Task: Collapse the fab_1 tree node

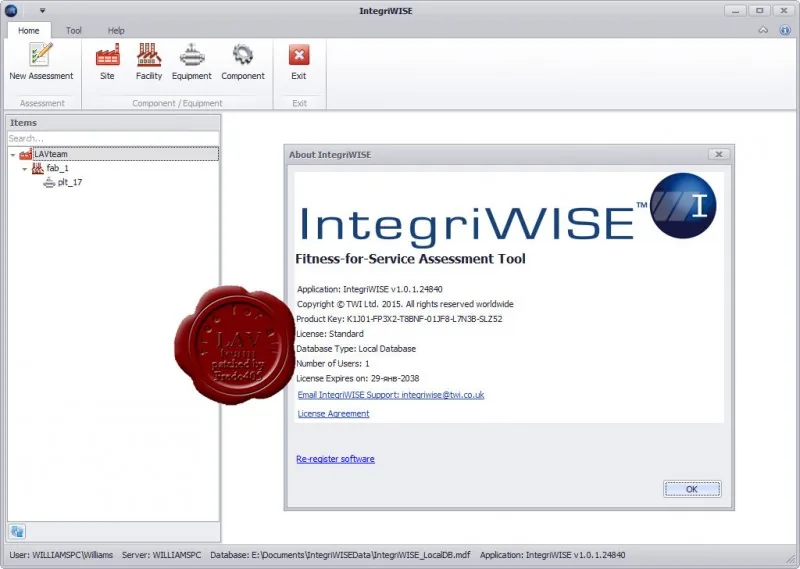Action: click(24, 169)
